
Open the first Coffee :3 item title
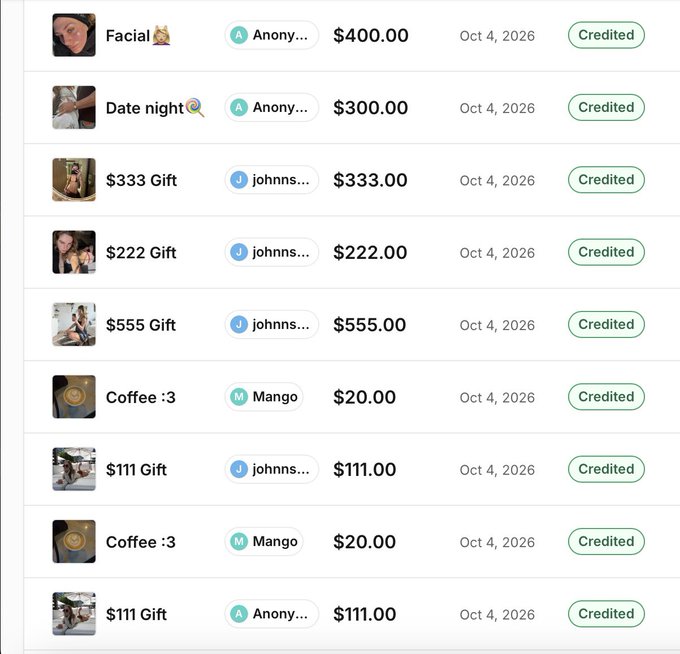click(141, 397)
